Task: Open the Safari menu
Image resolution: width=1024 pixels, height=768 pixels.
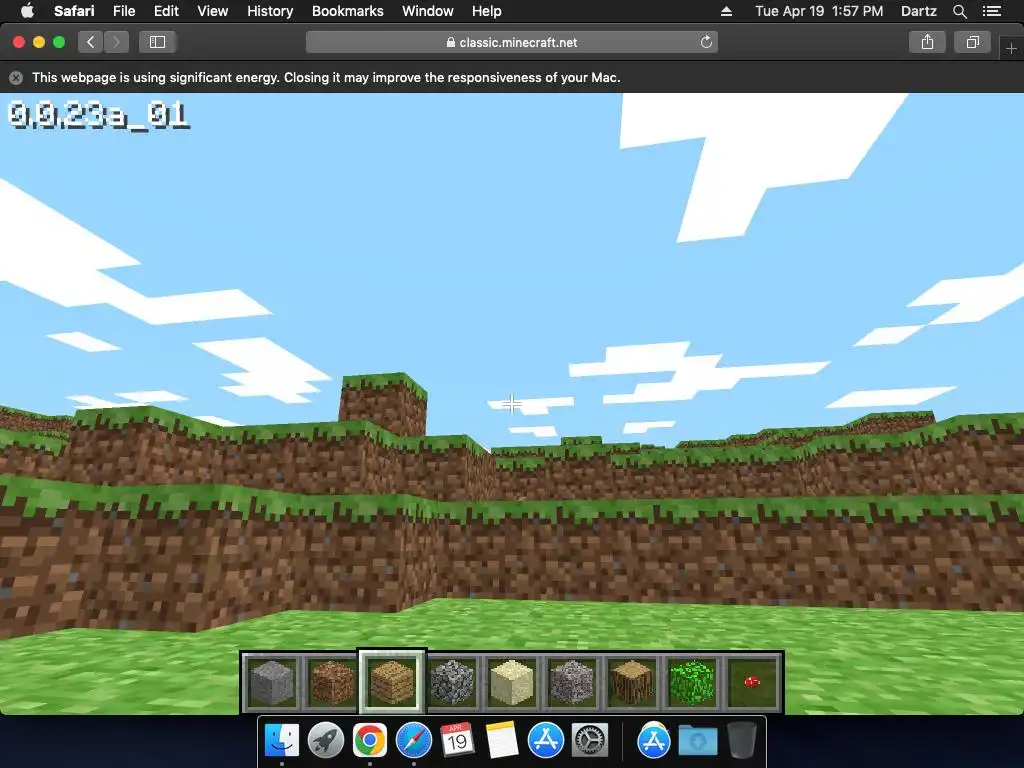Action: (74, 11)
